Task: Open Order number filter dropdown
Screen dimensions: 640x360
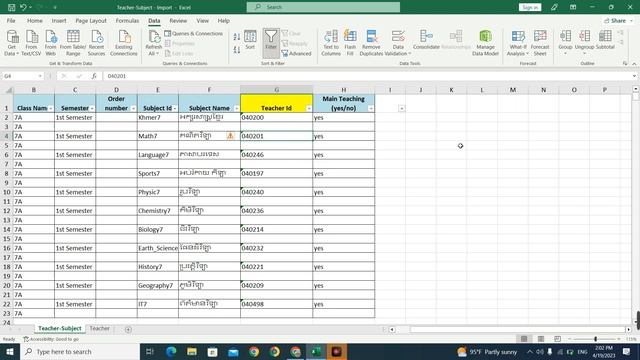Action: (x=133, y=108)
